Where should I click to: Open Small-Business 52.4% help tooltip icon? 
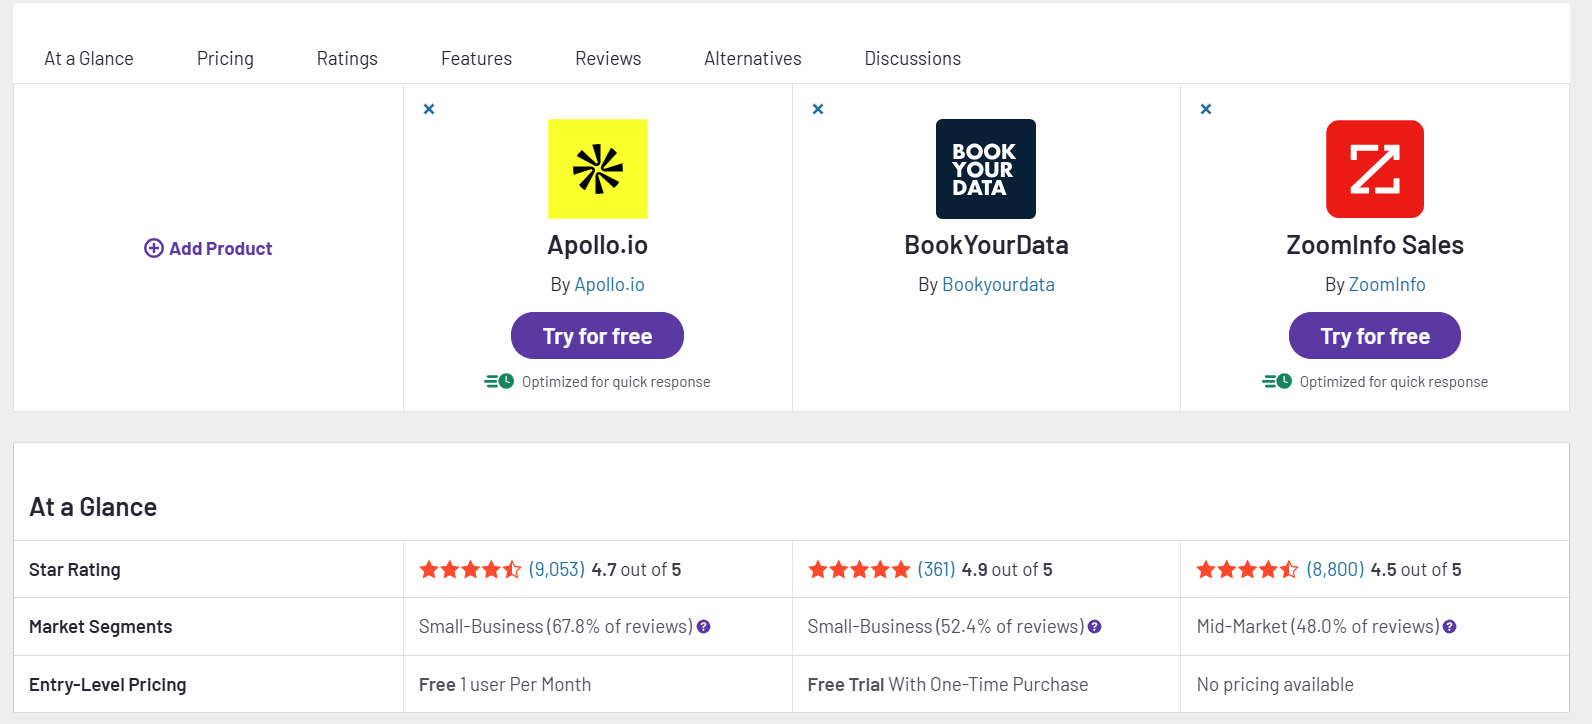pos(1095,627)
